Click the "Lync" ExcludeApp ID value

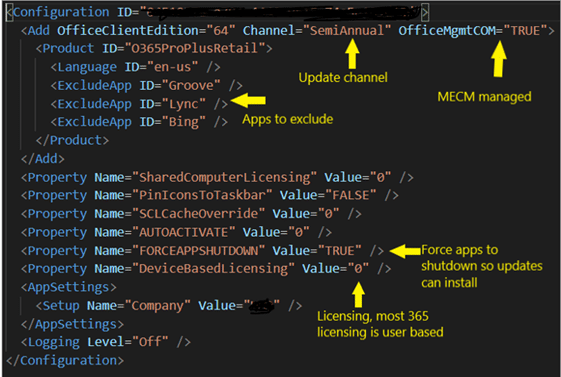coord(183,104)
